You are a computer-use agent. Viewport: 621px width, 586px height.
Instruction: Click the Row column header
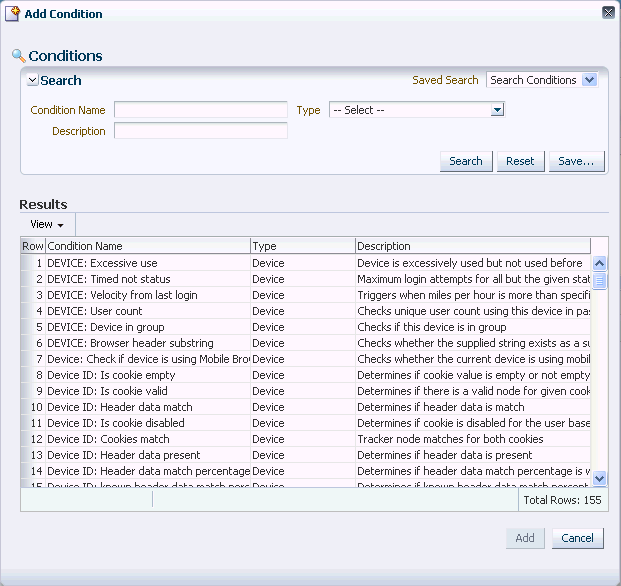point(33,246)
